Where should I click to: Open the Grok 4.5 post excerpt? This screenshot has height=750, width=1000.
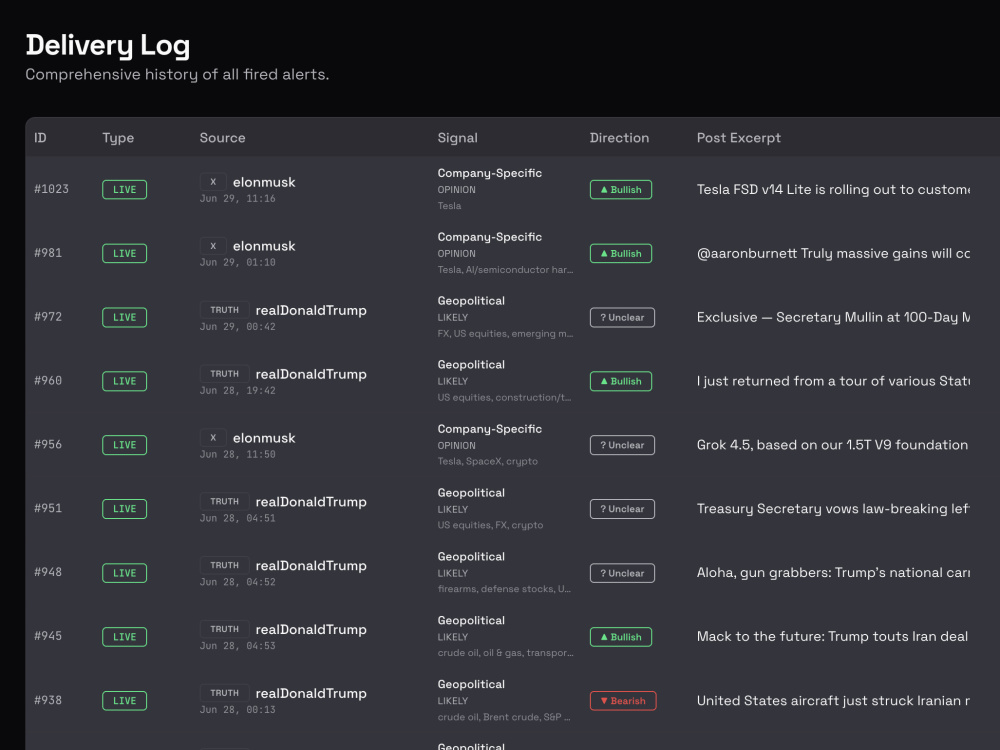pyautogui.click(x=832, y=445)
